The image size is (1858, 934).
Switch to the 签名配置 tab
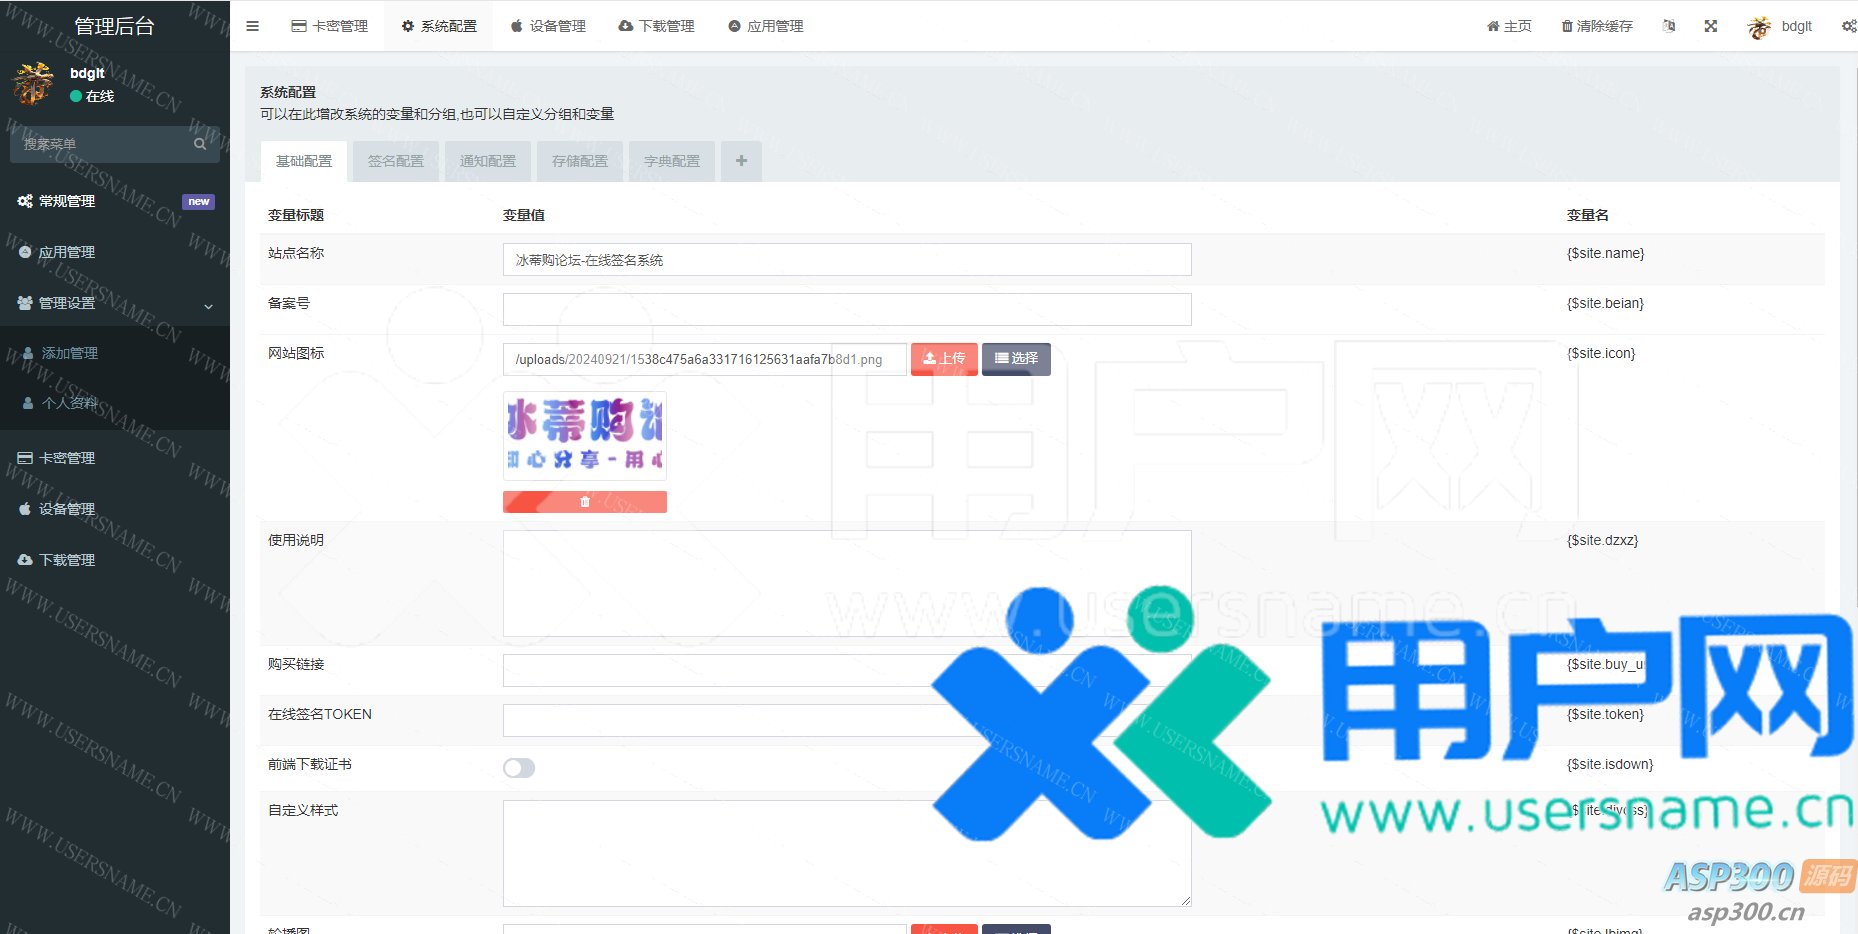pyautogui.click(x=396, y=161)
